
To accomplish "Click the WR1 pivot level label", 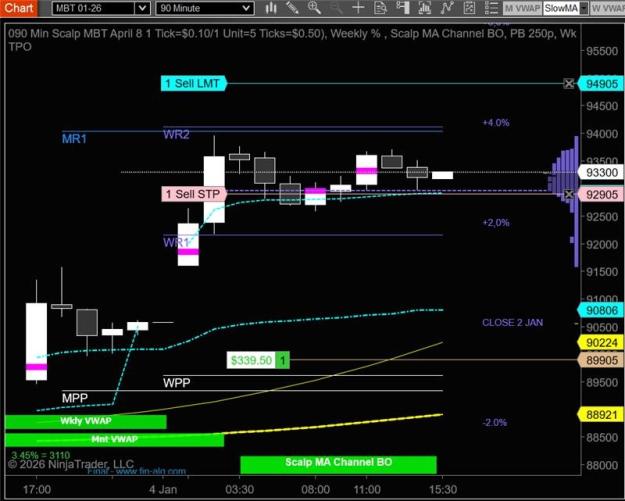I will tap(176, 242).
